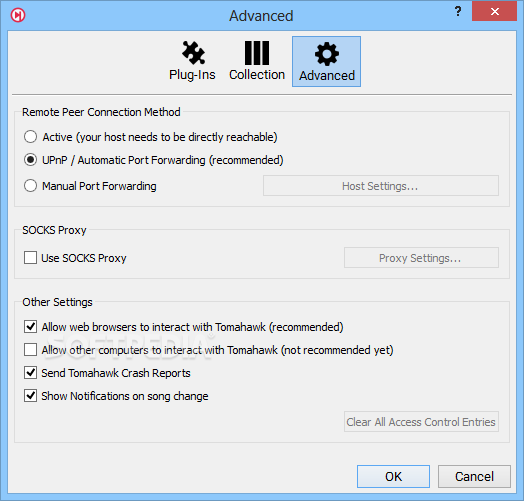Select the Advanced gear tab
Image resolution: width=524 pixels, height=501 pixels.
click(326, 61)
